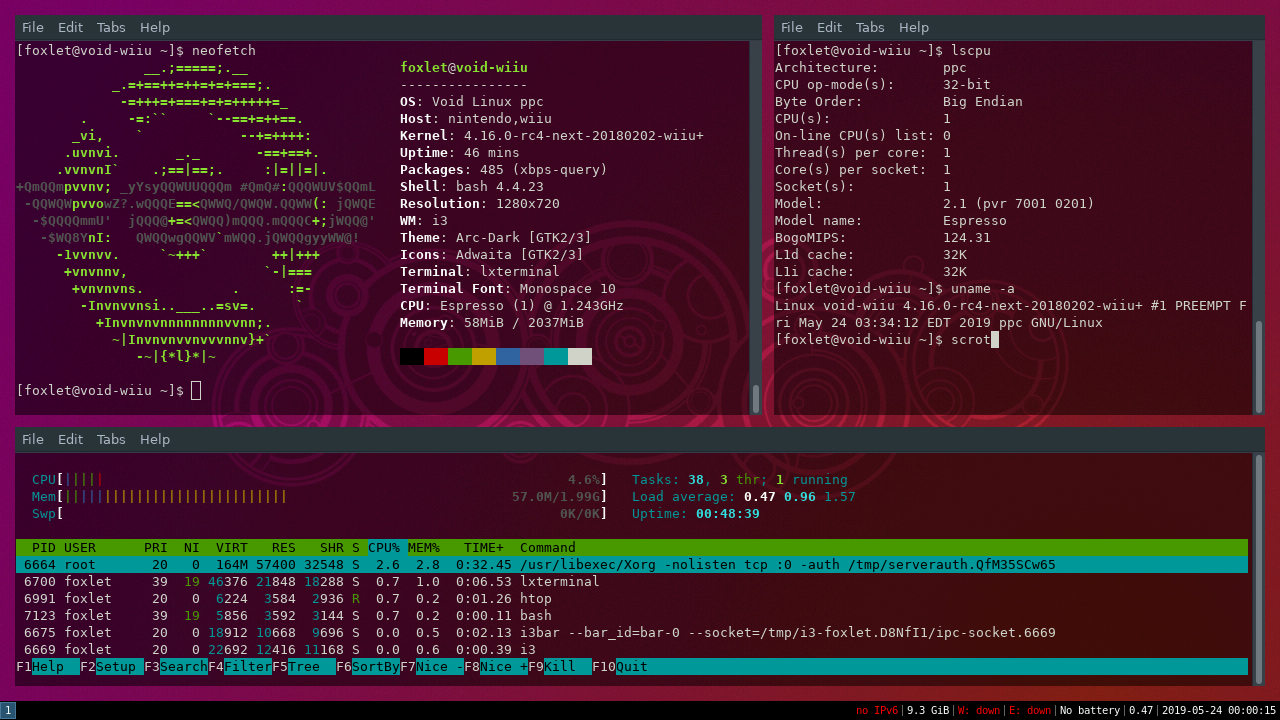The height and width of the screenshot is (720, 1280).
Task: Click the "Load average" line in htop
Action: click(x=744, y=497)
